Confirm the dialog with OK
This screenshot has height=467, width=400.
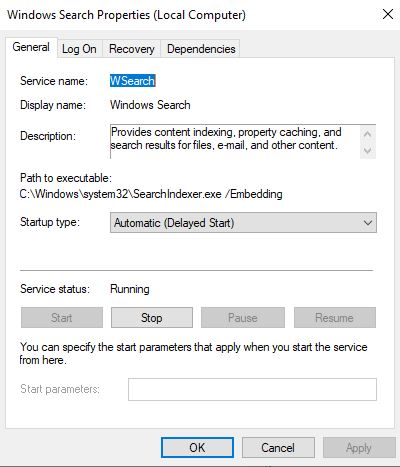point(197,448)
